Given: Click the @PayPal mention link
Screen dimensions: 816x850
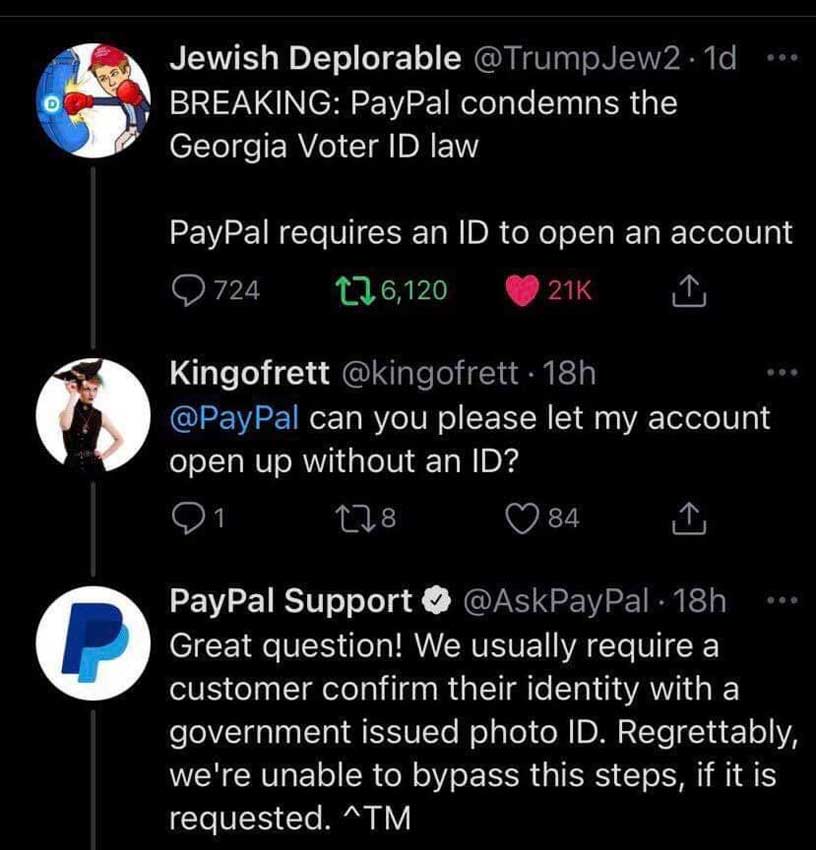Looking at the screenshot, I should click(x=234, y=418).
